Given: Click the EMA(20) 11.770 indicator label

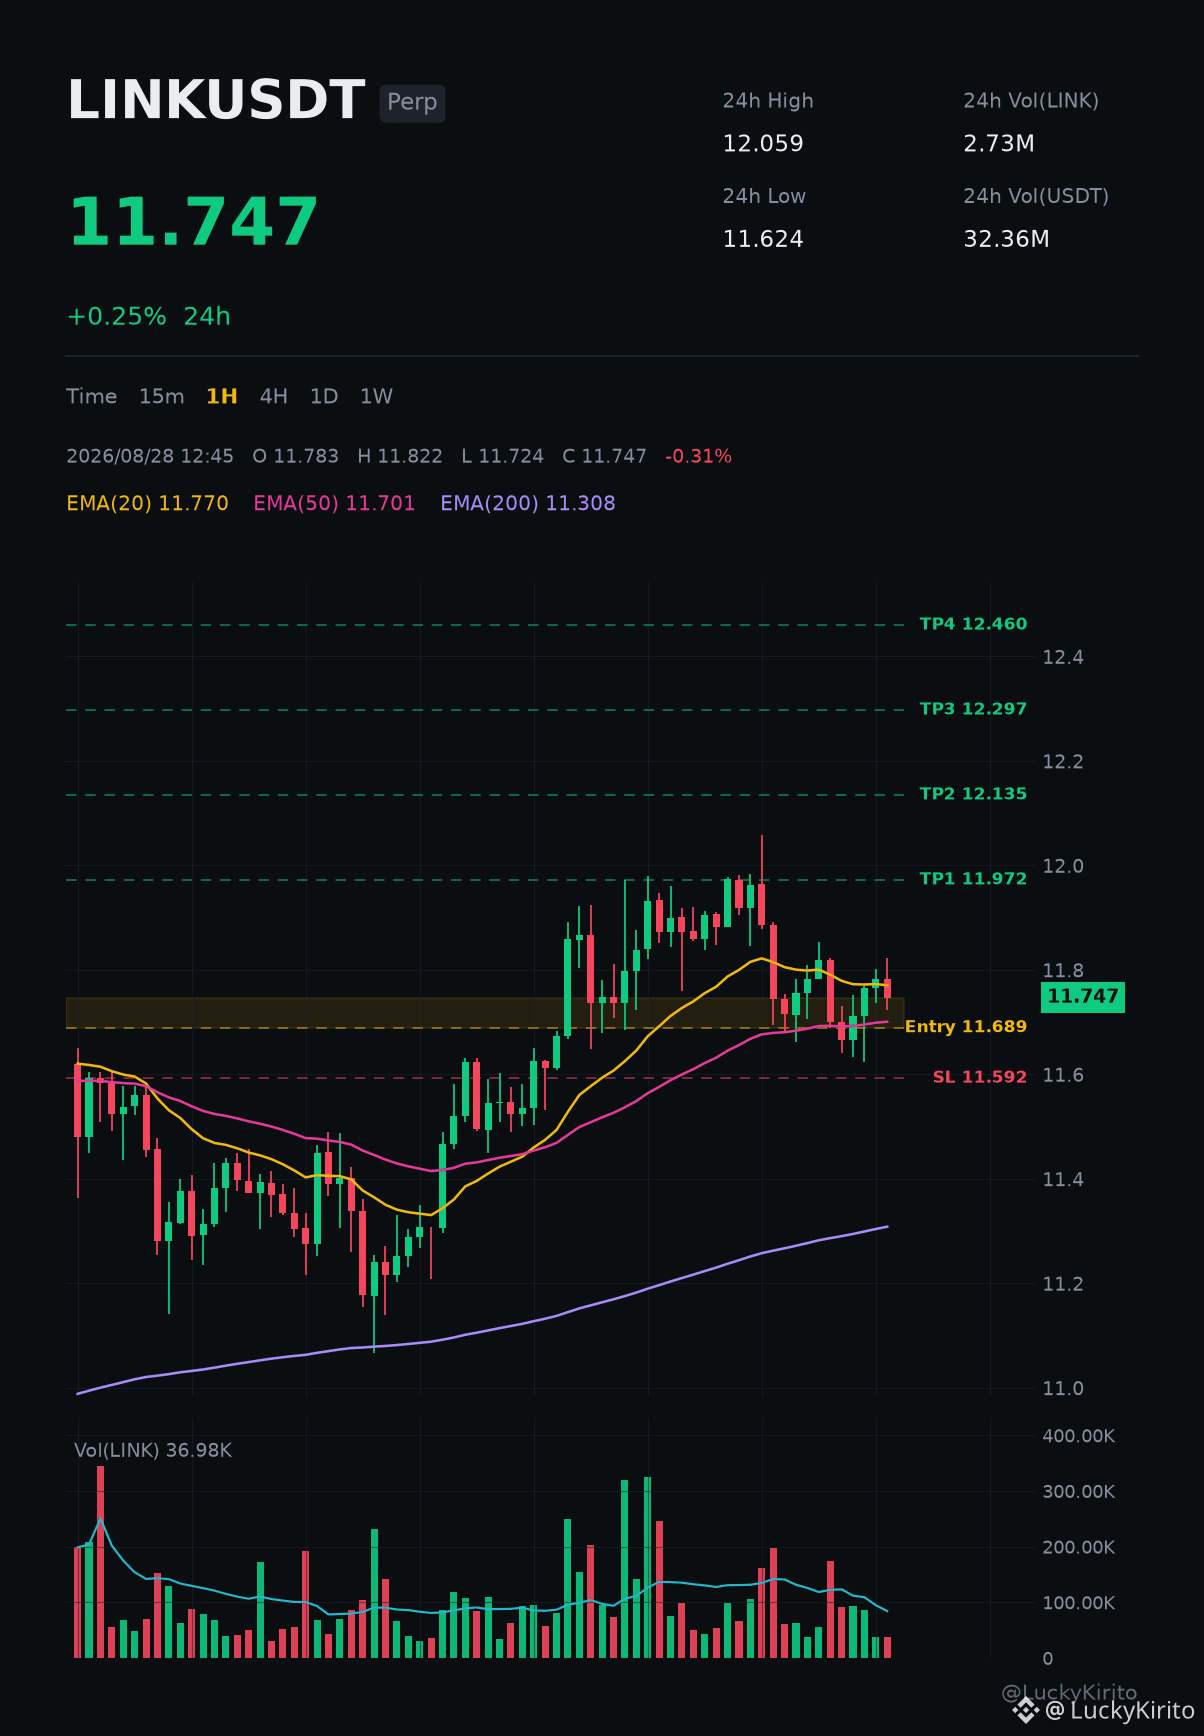Looking at the screenshot, I should tap(147, 504).
